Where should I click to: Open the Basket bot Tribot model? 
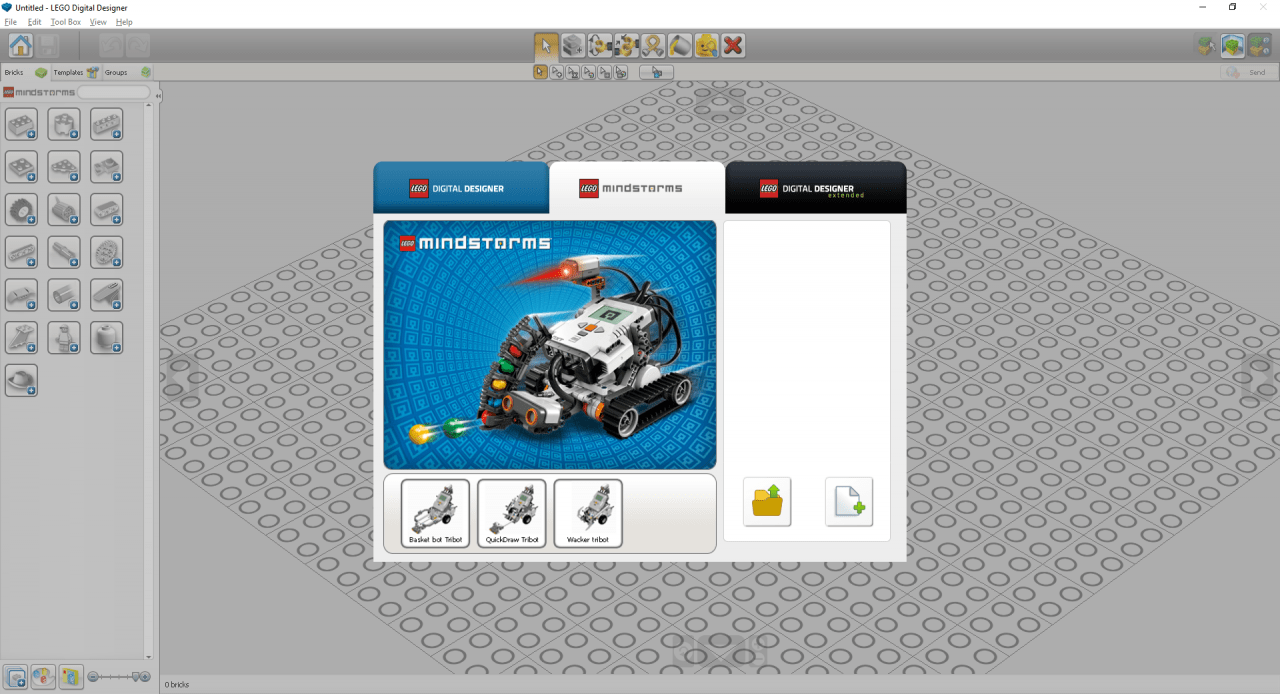[x=435, y=513]
